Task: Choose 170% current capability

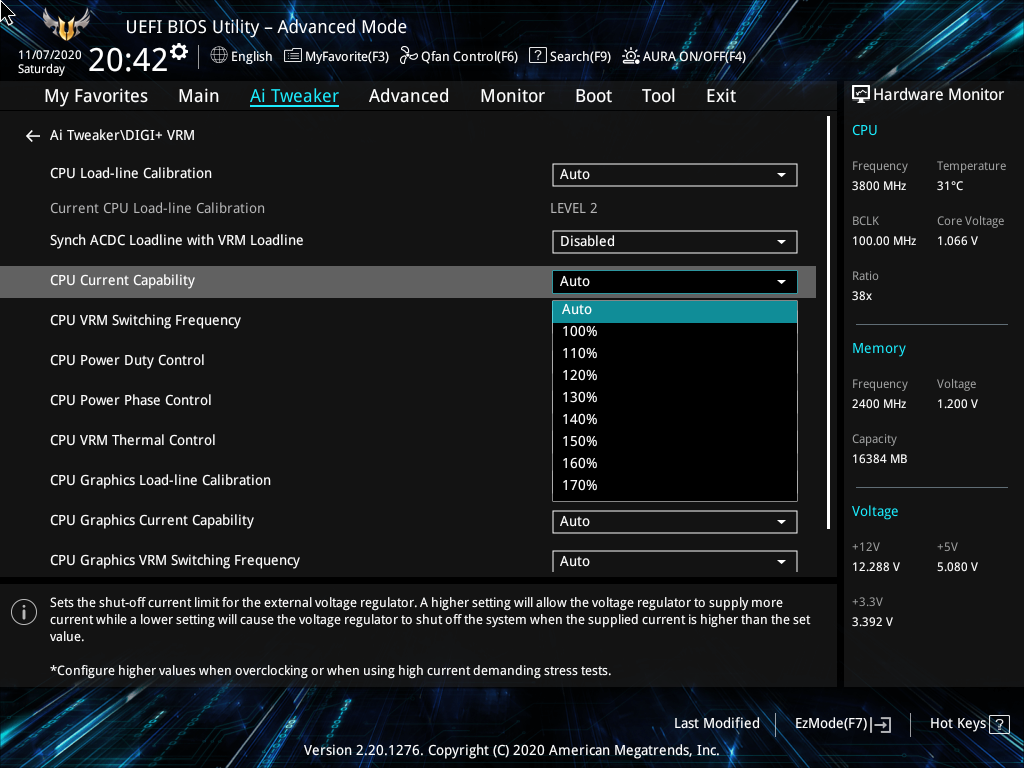Action: [x=675, y=486]
